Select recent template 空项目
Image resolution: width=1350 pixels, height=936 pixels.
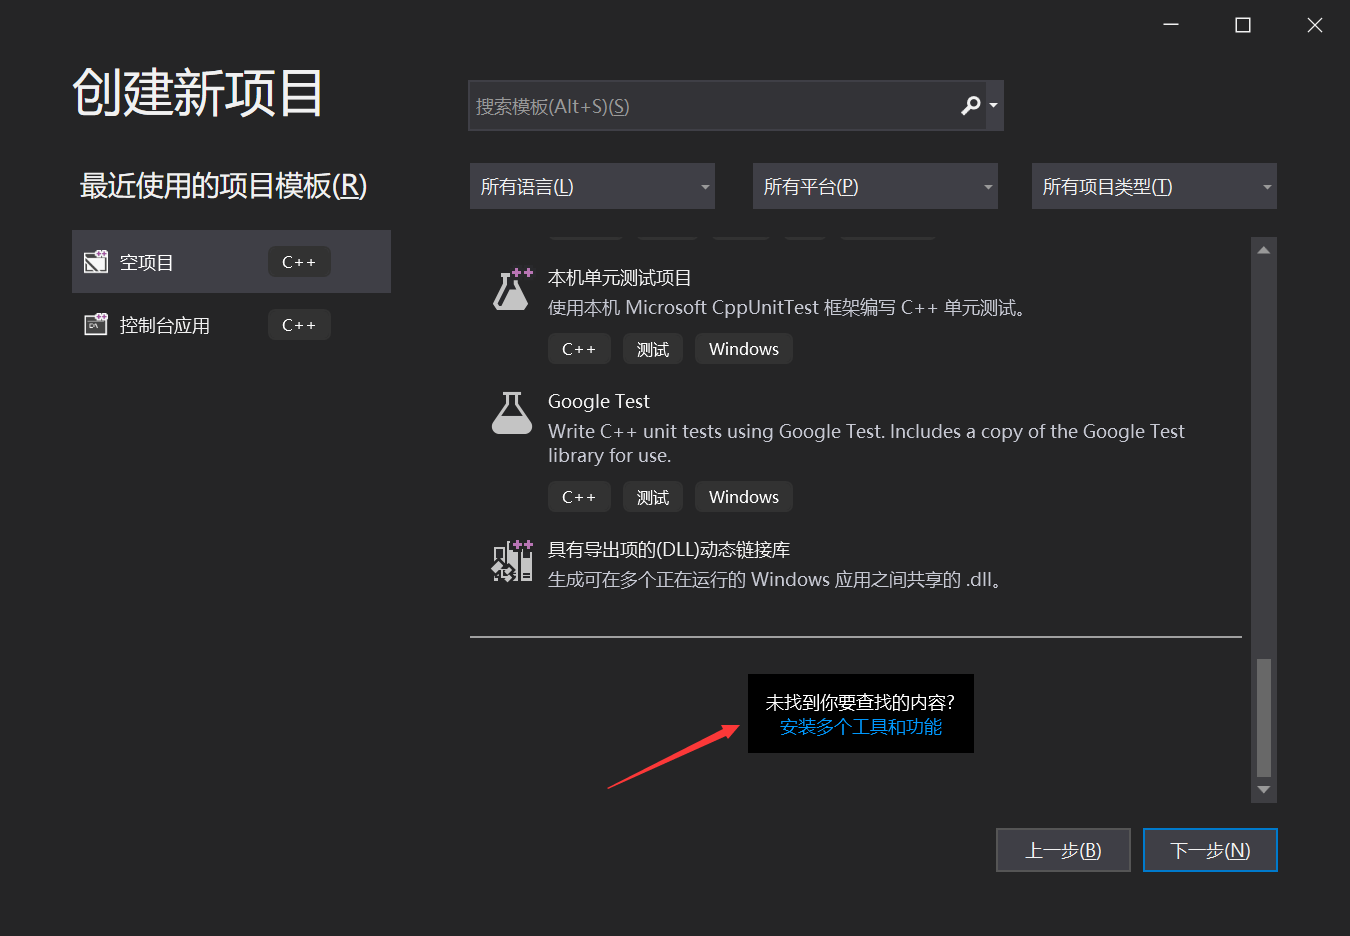coord(231,262)
